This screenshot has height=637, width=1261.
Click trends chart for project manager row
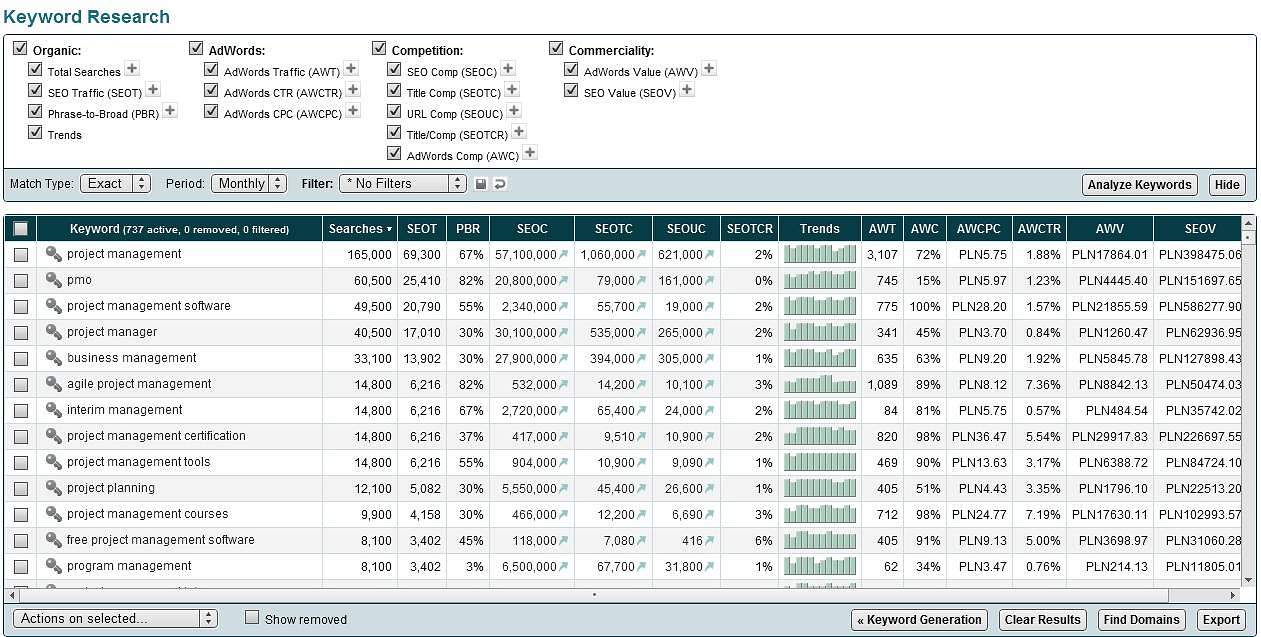click(820, 332)
